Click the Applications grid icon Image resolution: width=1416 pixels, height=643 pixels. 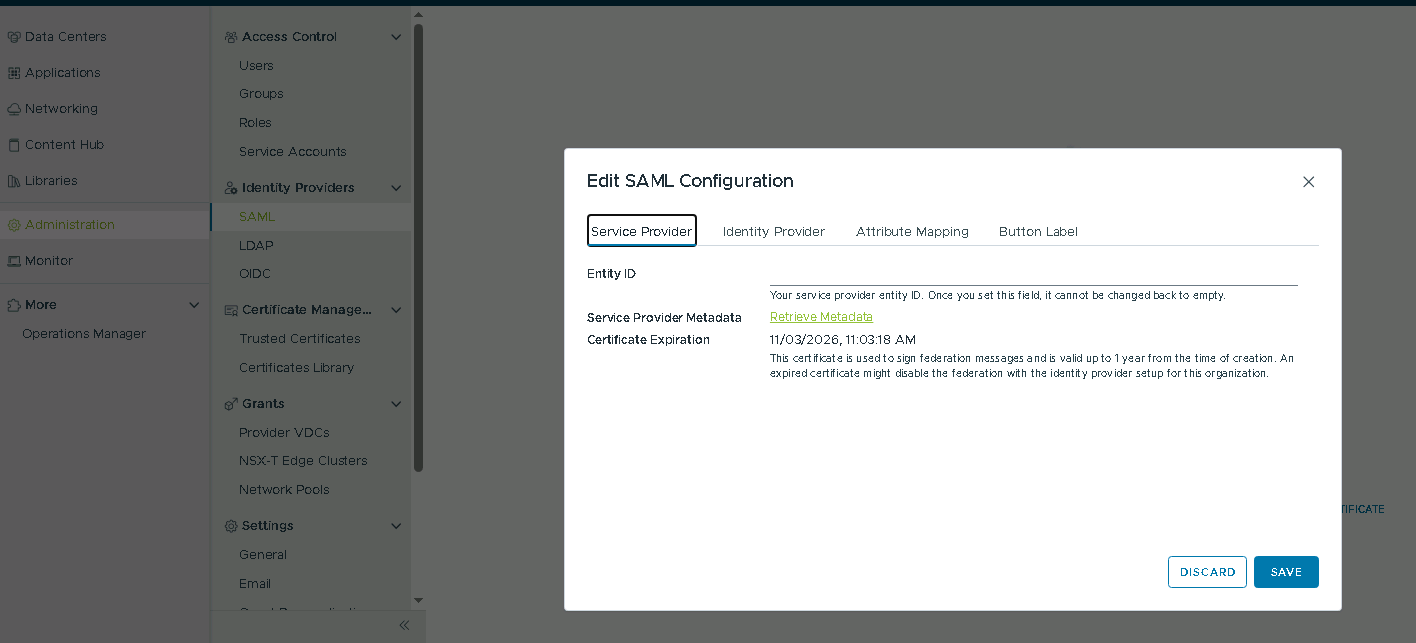[x=14, y=73]
